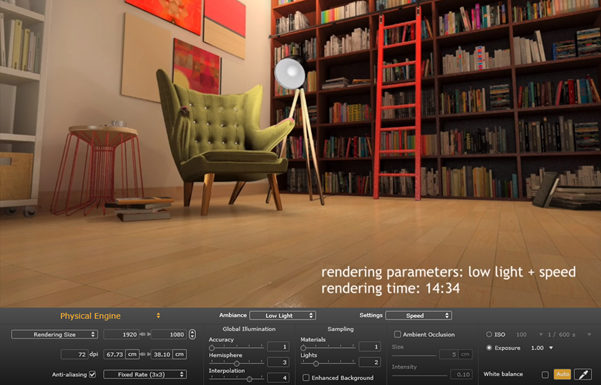
Task: Open the Physical Engine selector arrows
Action: (158, 316)
